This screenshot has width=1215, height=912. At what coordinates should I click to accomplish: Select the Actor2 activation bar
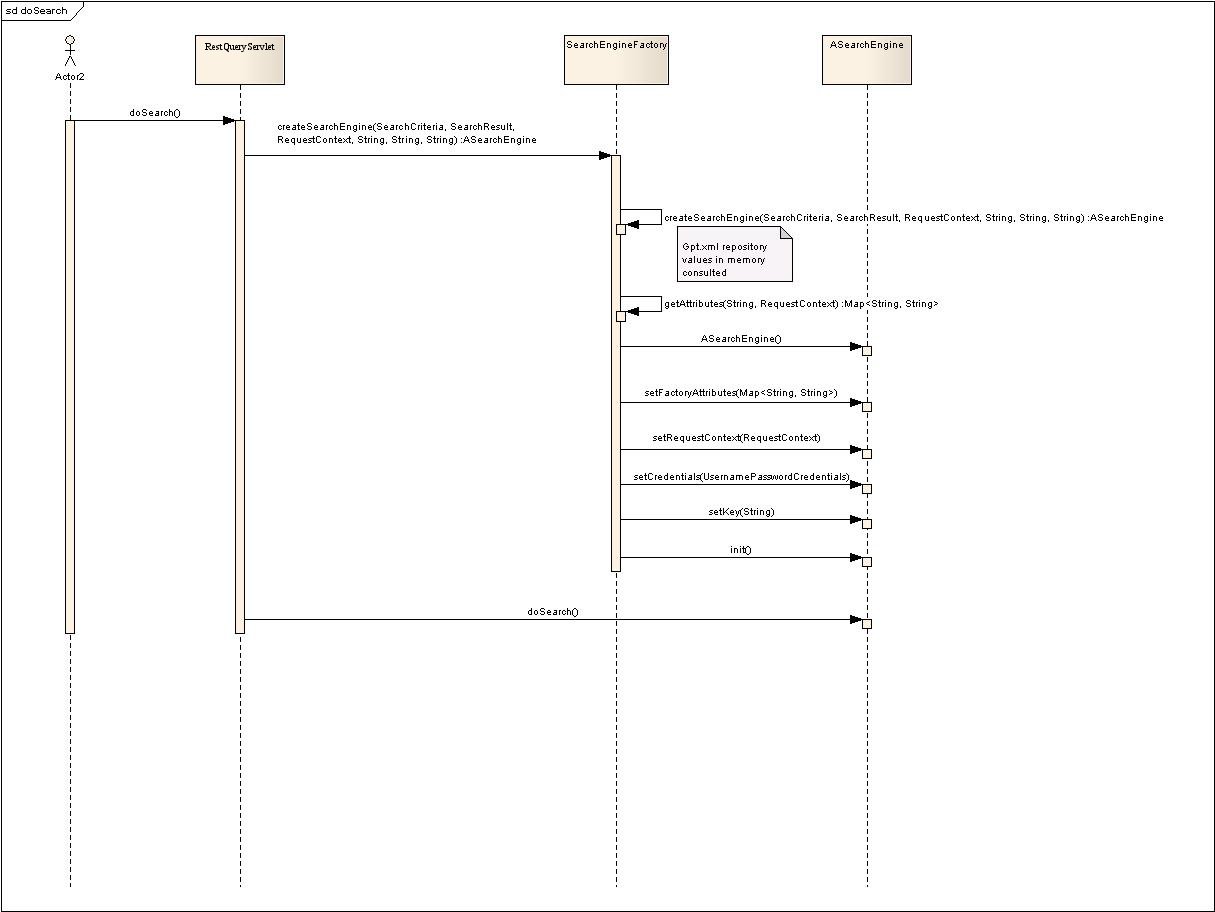point(70,377)
